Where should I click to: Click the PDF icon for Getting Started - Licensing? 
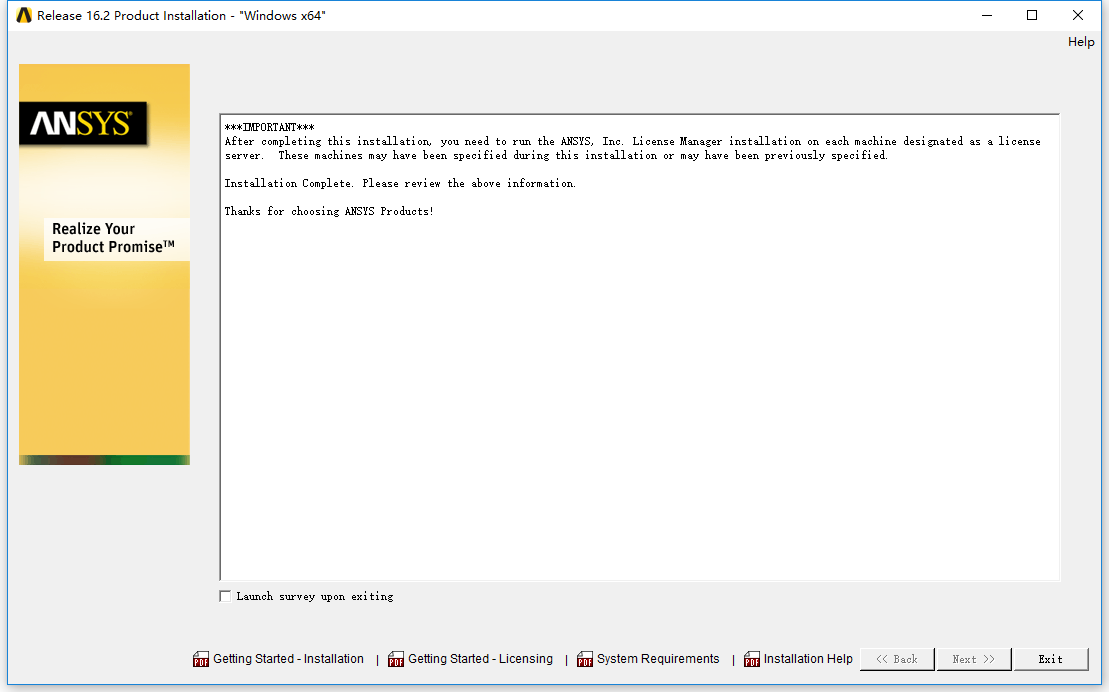396,659
